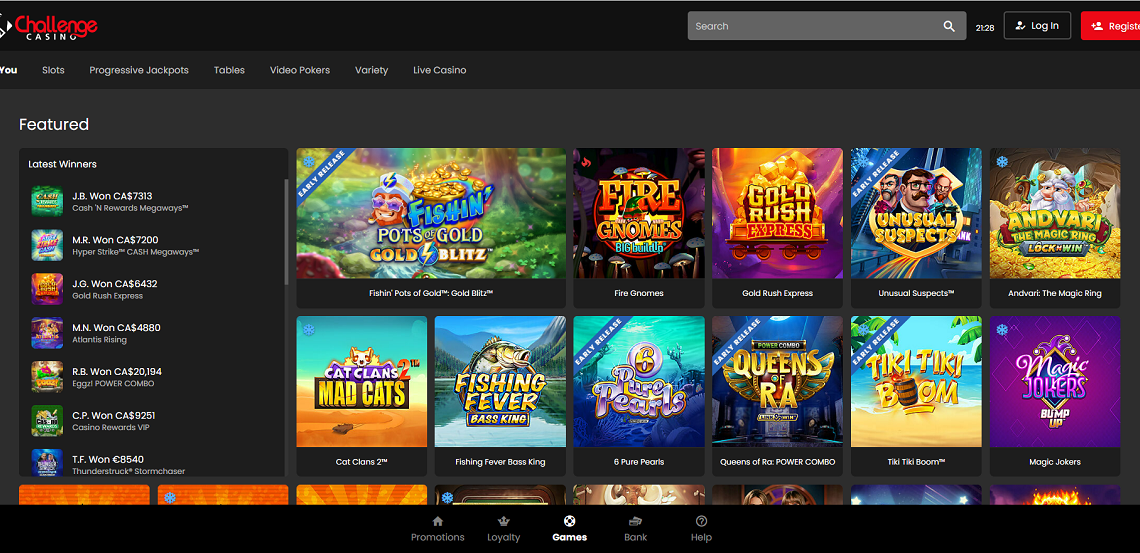Open the Slots category
Image resolution: width=1140 pixels, height=553 pixels.
point(53,70)
